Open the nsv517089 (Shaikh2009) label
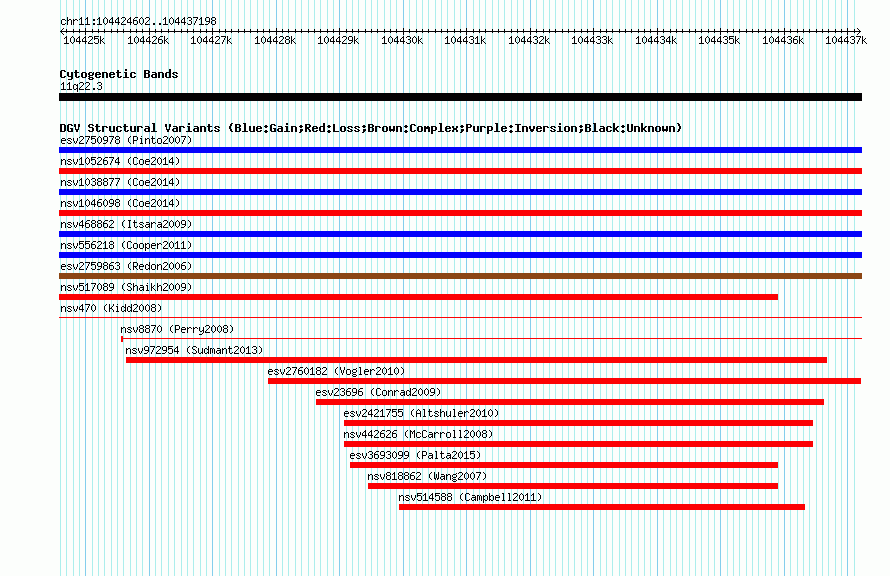 point(126,287)
